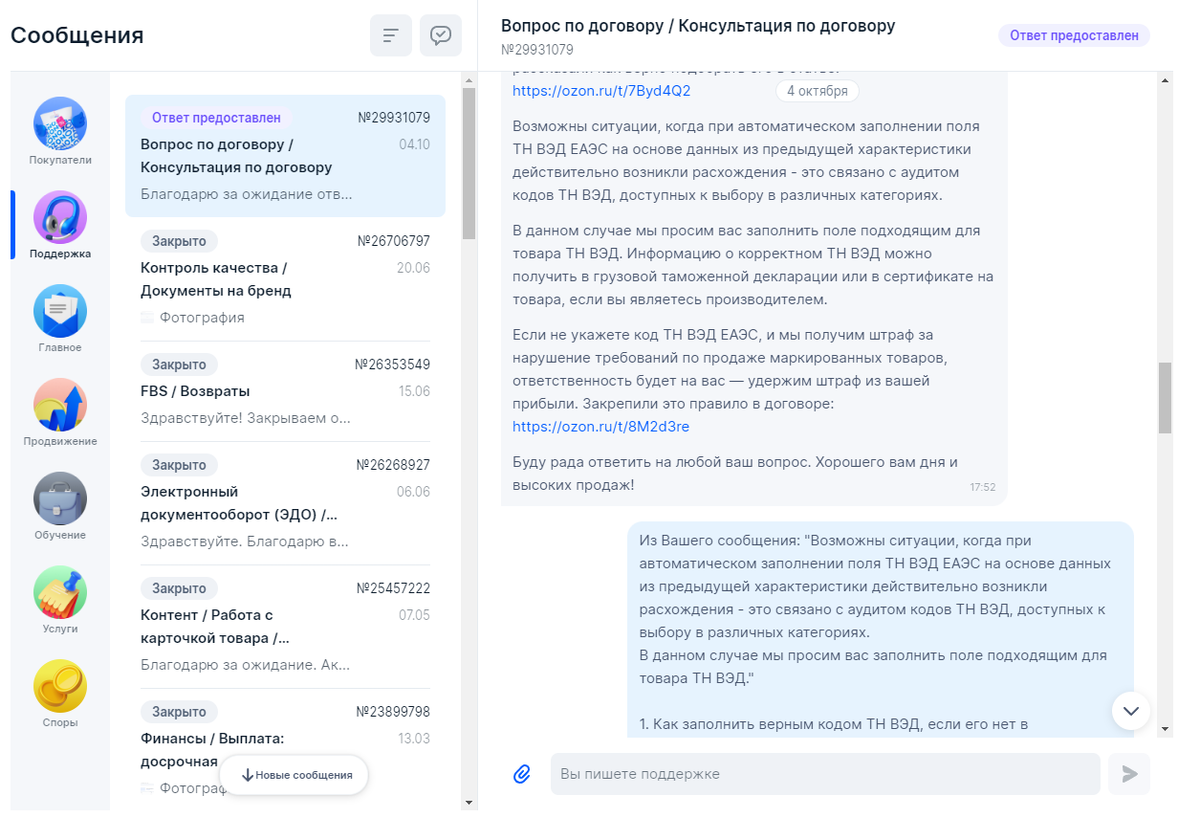The width and height of the screenshot is (1200, 818).
Task: Open the Обучение section
Action: 59,498
